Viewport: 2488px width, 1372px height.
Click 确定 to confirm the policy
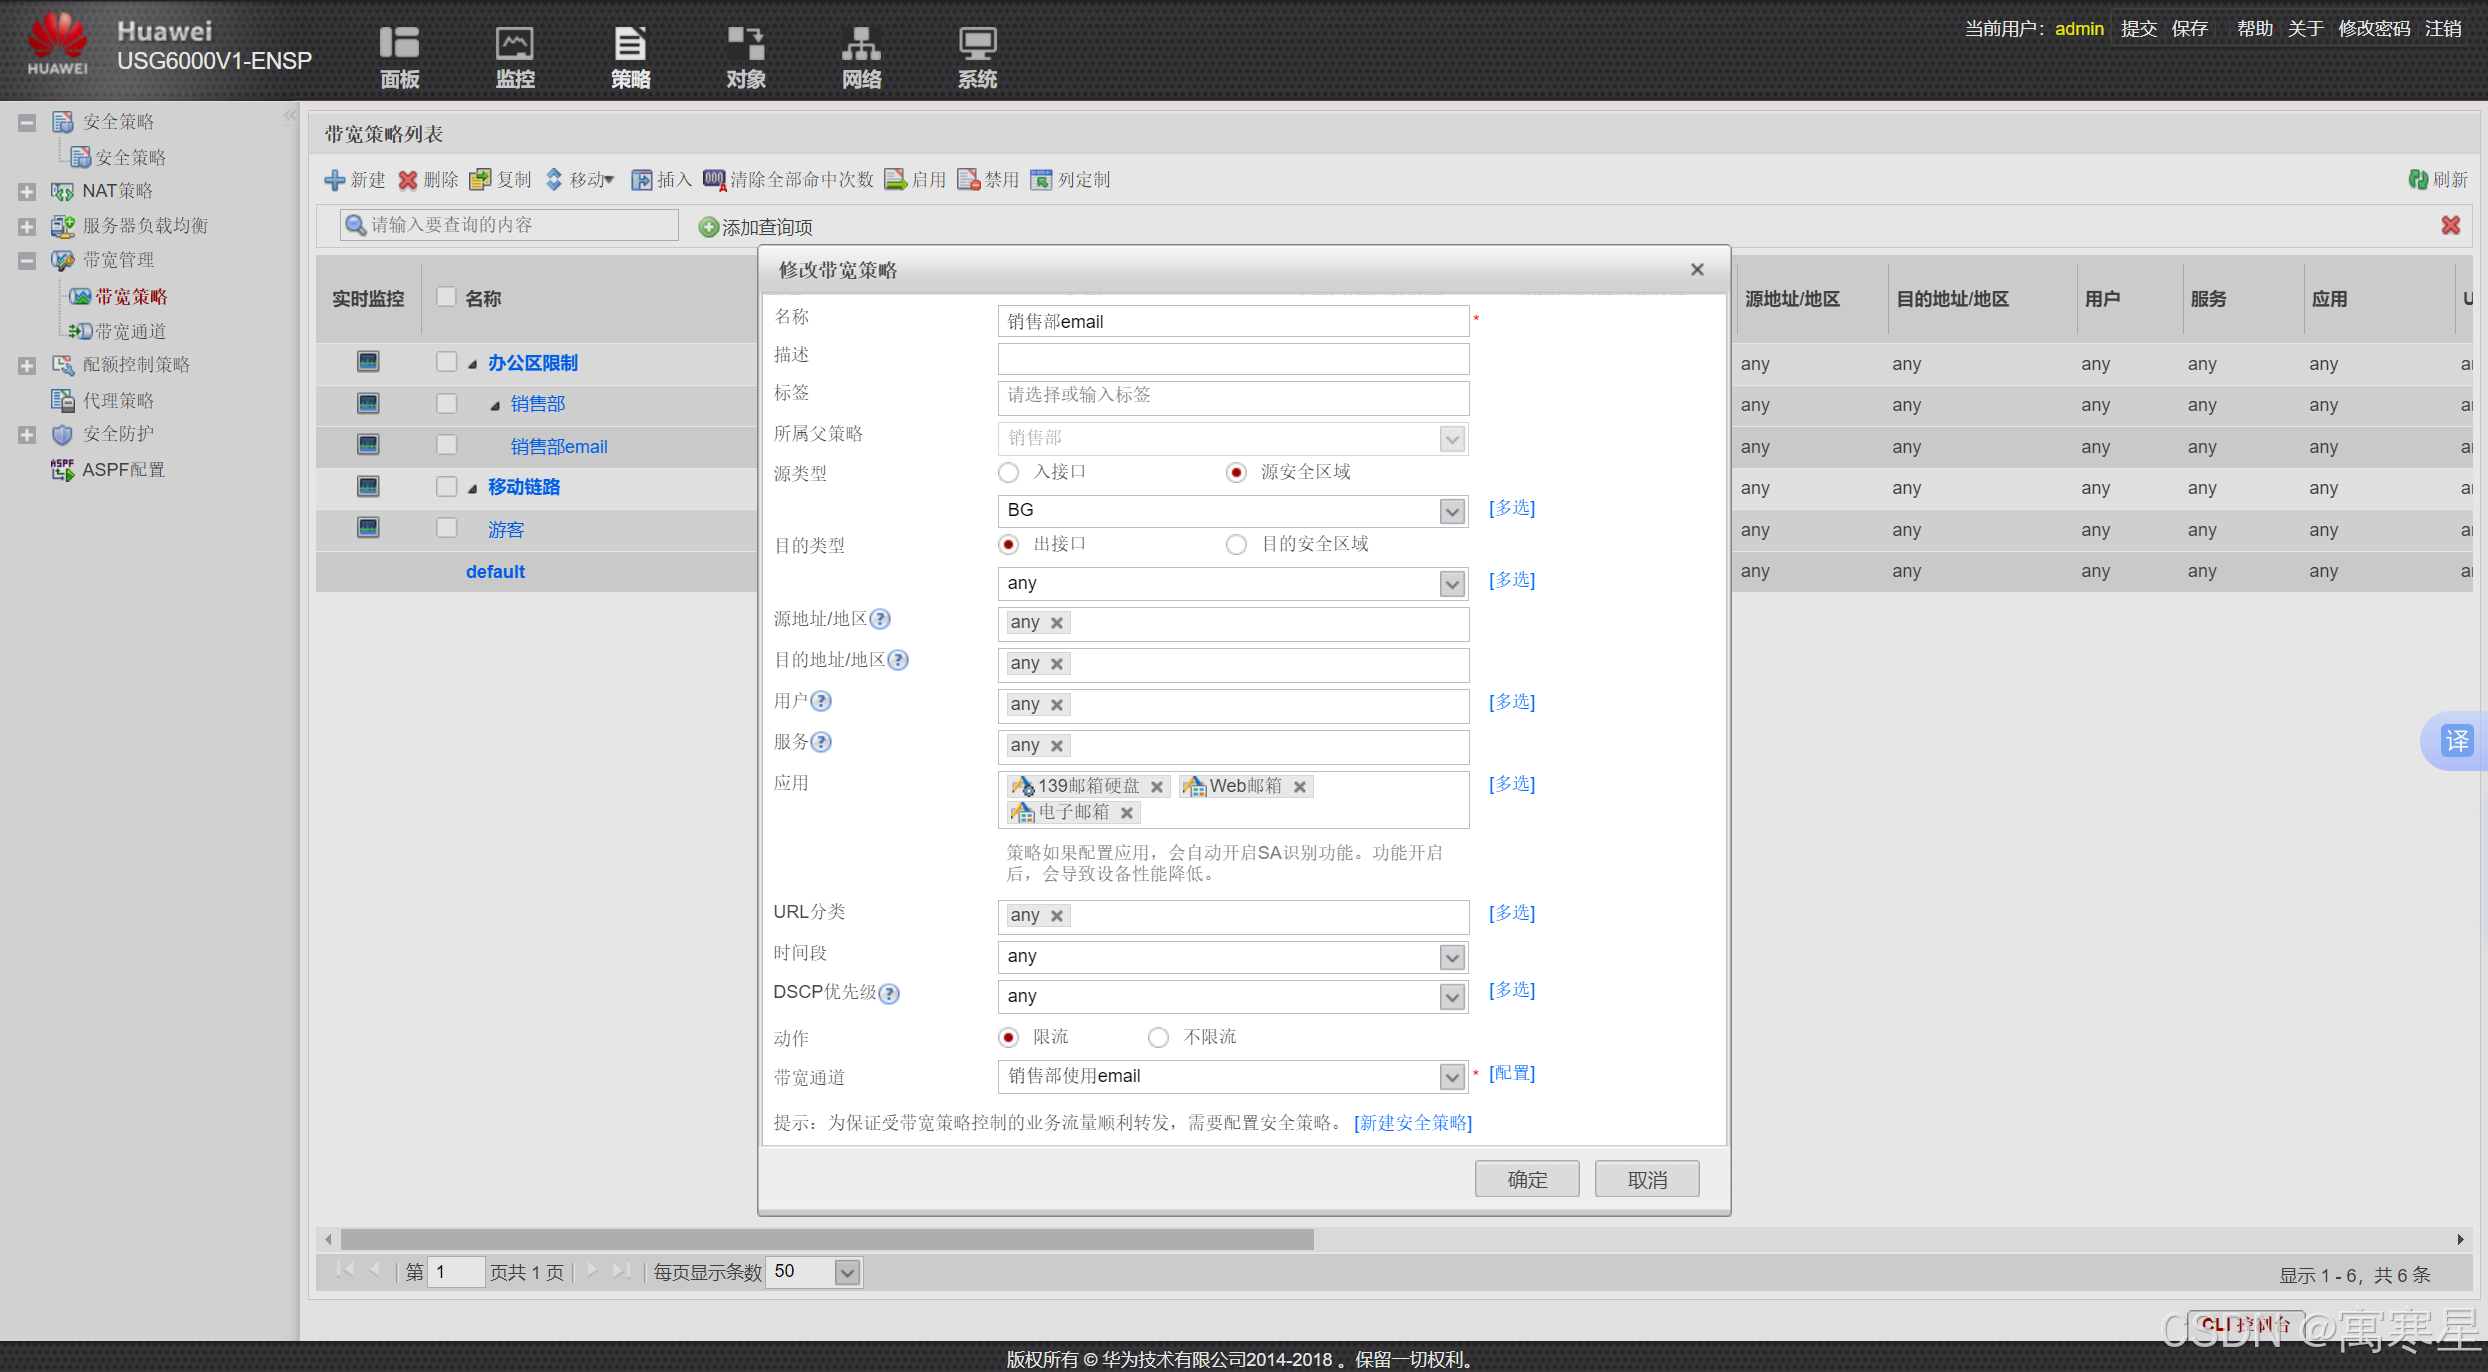(x=1527, y=1179)
